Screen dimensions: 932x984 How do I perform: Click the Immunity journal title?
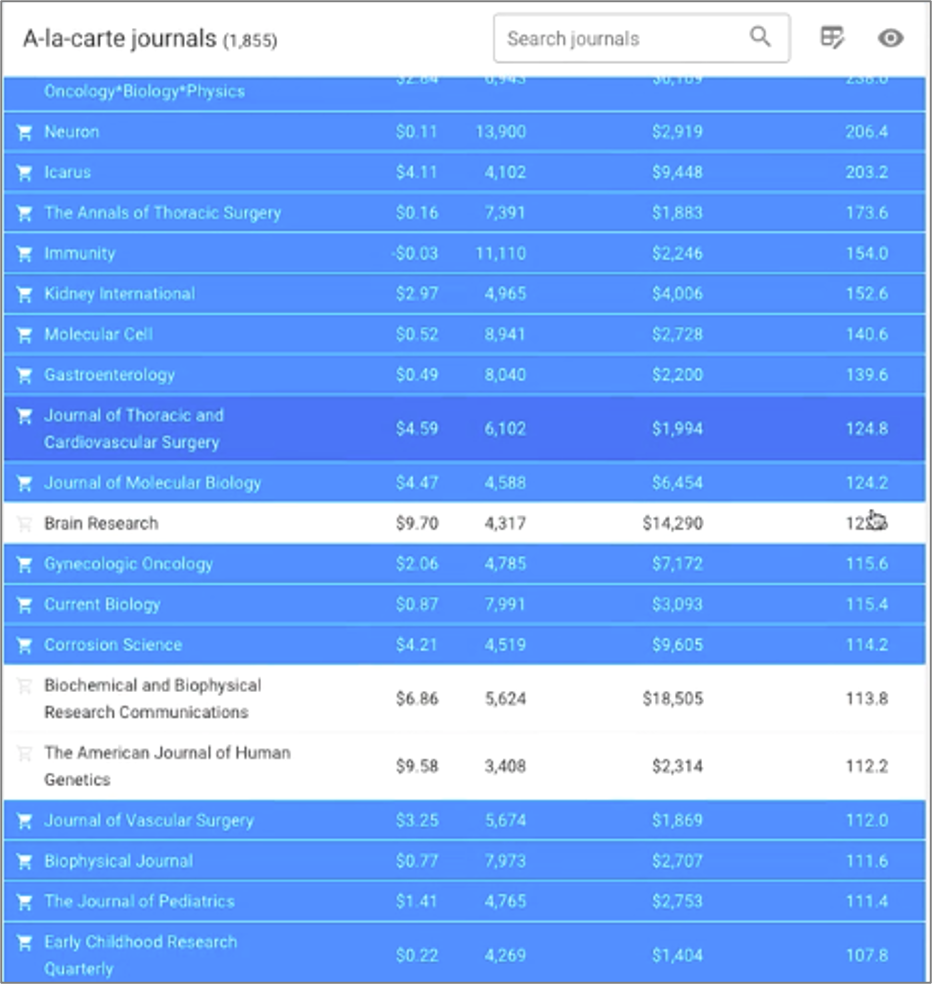tap(80, 253)
